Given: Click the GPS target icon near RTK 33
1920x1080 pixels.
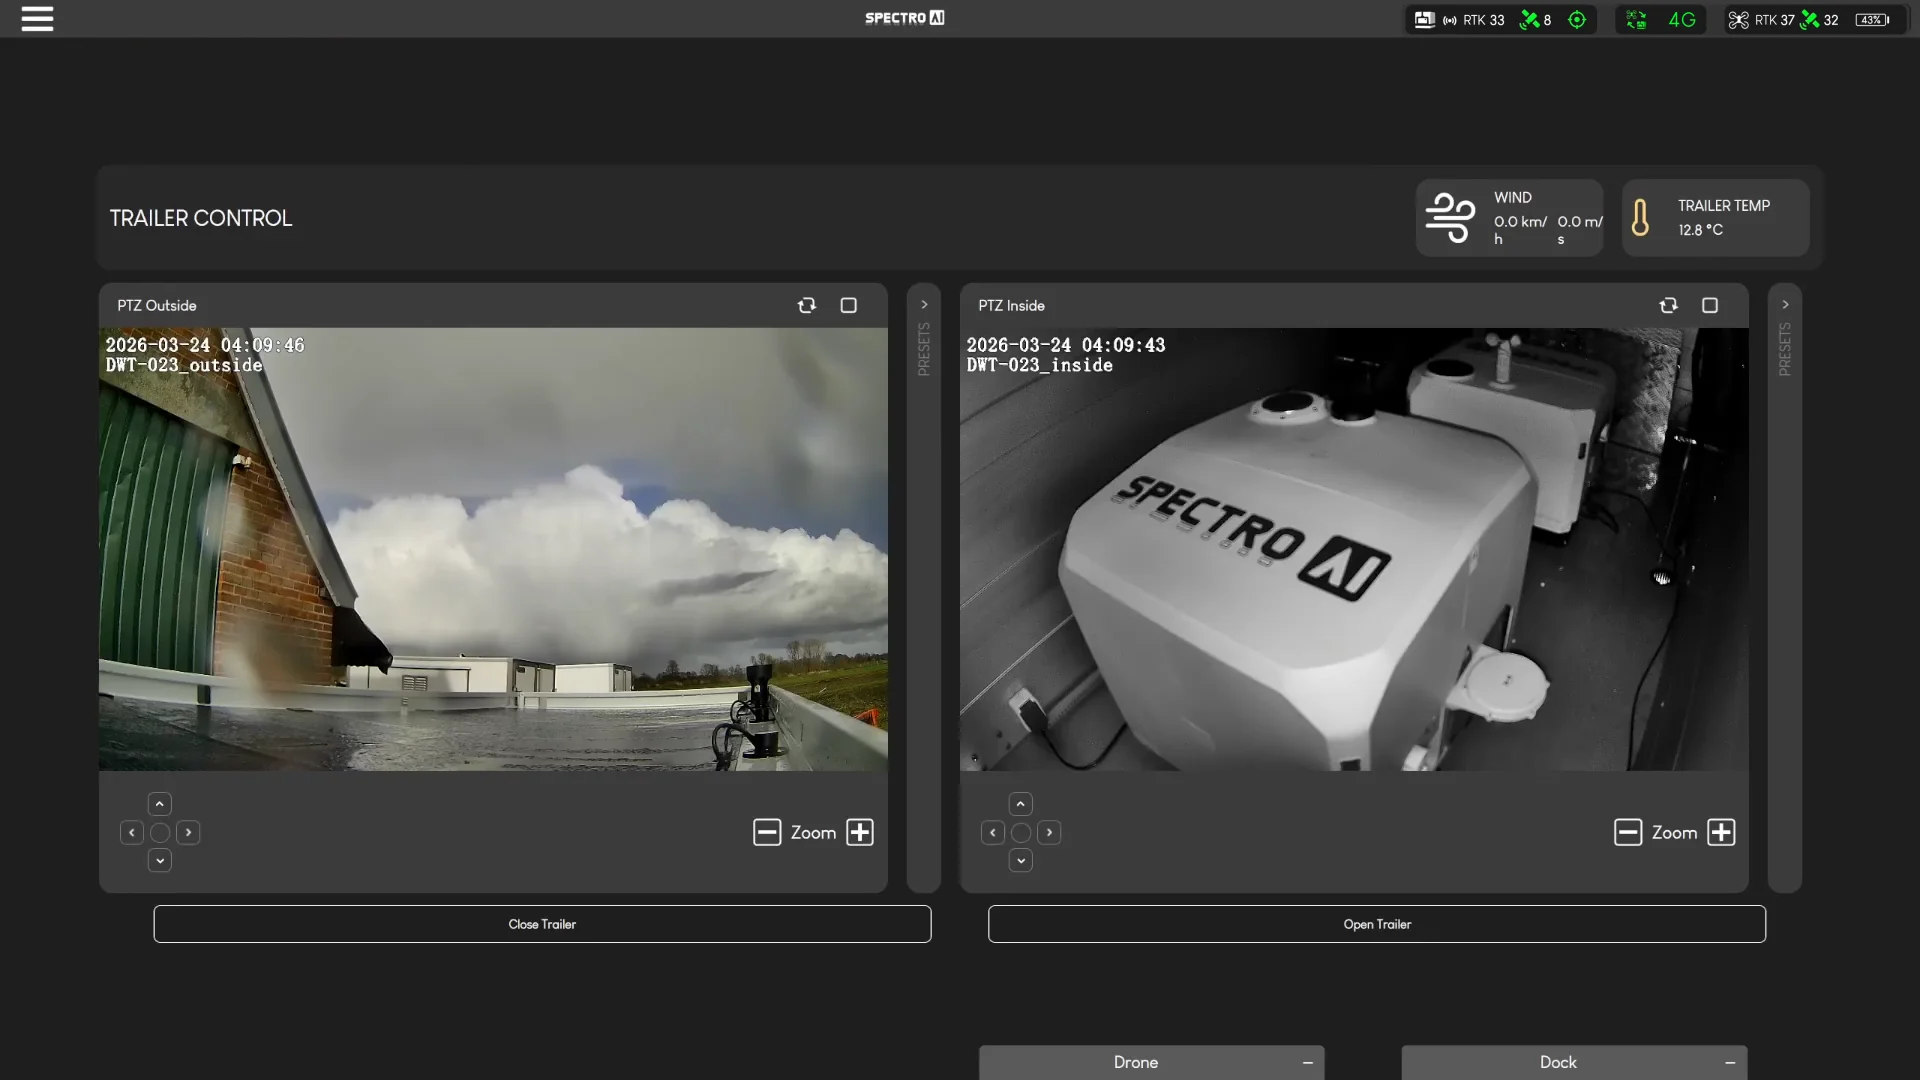Looking at the screenshot, I should [1578, 19].
